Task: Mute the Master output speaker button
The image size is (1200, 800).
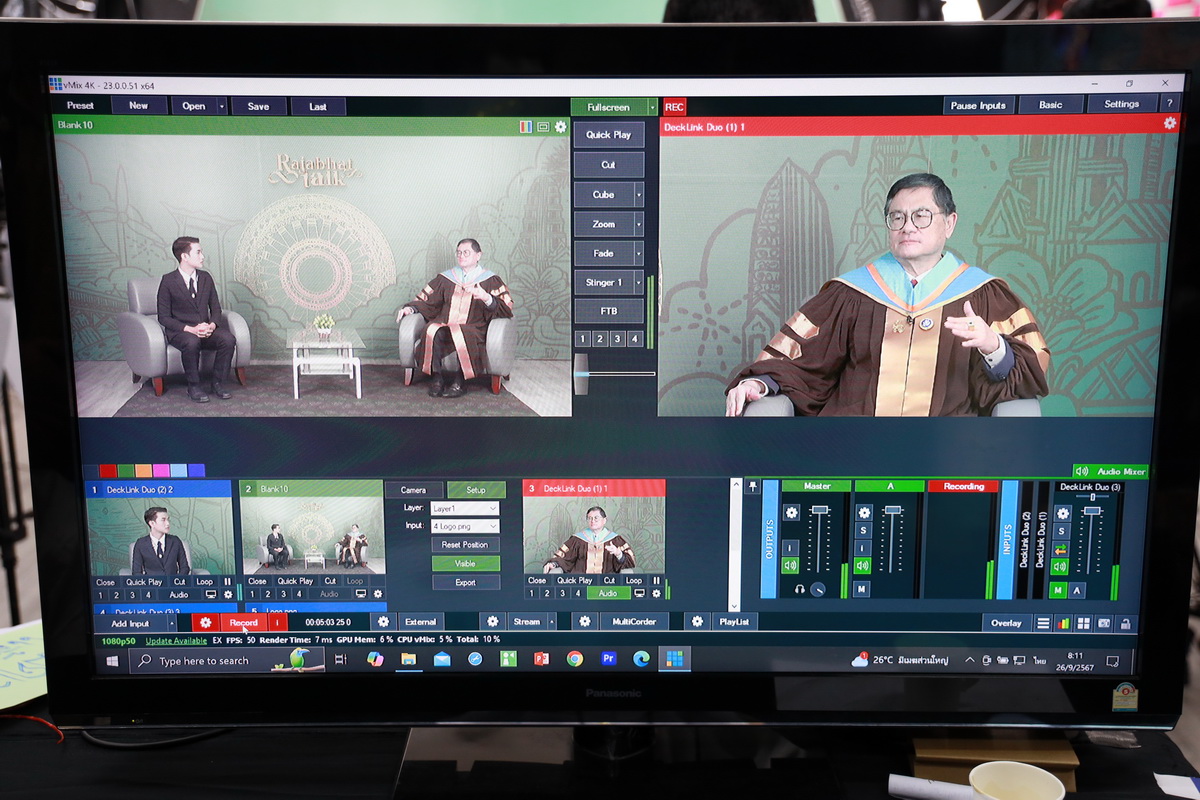Action: [x=791, y=566]
